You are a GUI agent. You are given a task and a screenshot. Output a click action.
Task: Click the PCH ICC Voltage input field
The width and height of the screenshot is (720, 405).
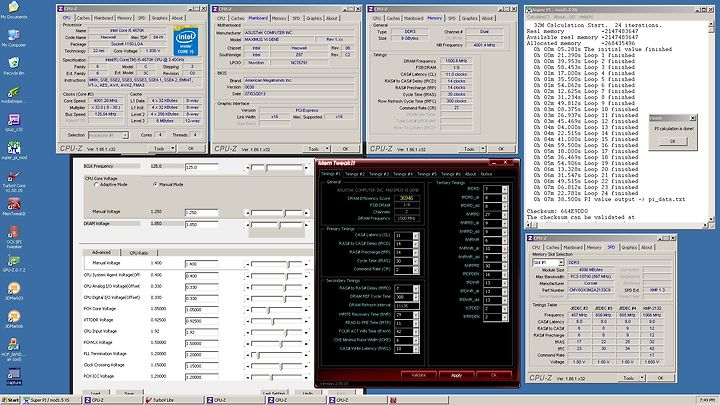tap(201, 377)
